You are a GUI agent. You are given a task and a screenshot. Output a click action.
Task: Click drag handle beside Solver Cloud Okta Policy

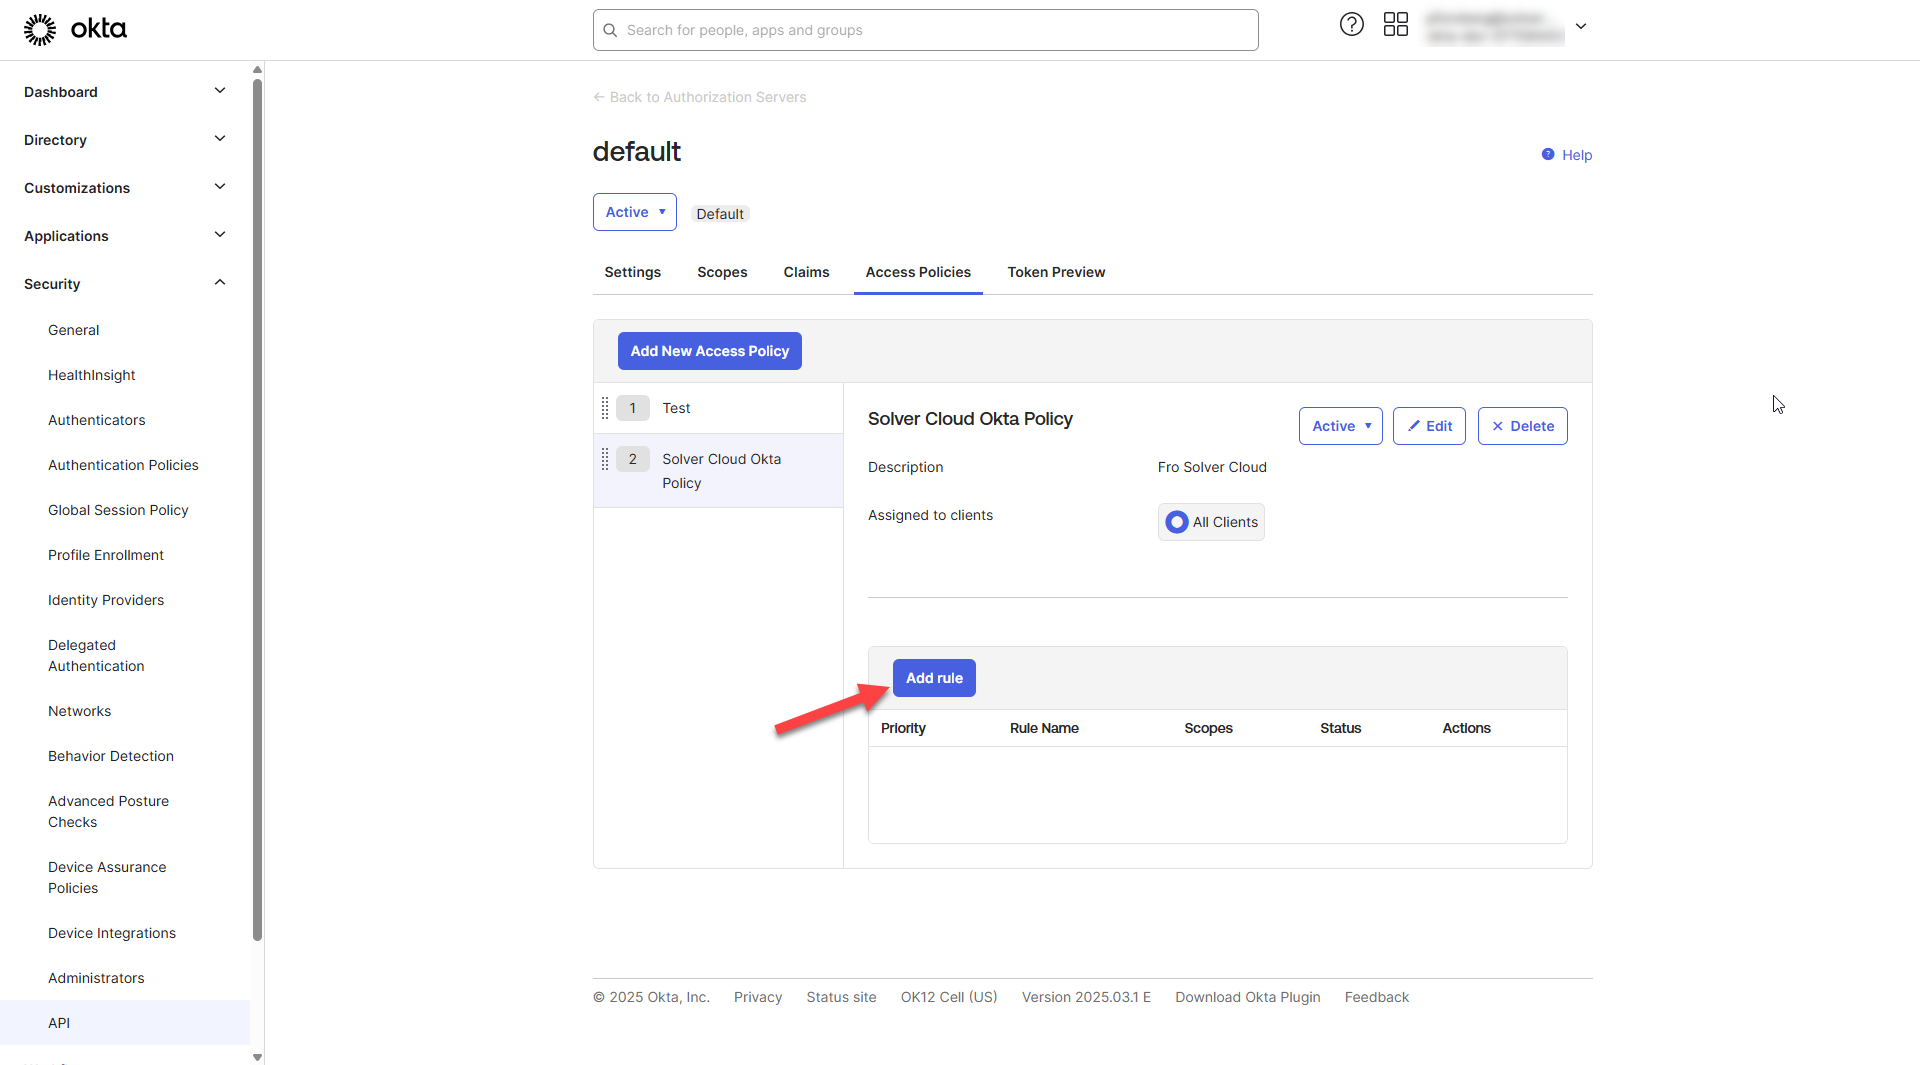605,459
